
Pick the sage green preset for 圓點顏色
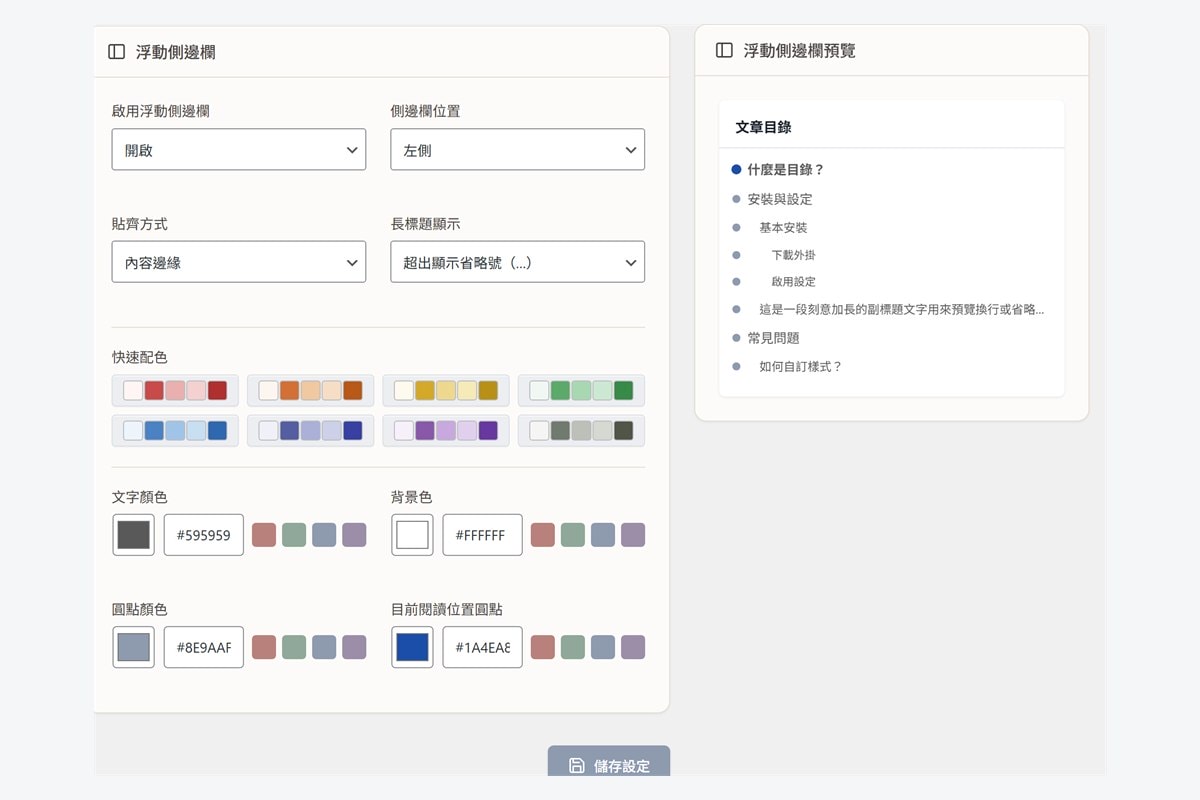(294, 647)
